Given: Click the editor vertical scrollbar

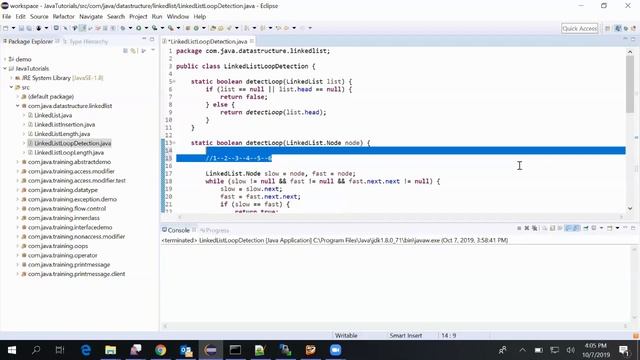Looking at the screenshot, I should [630, 84].
